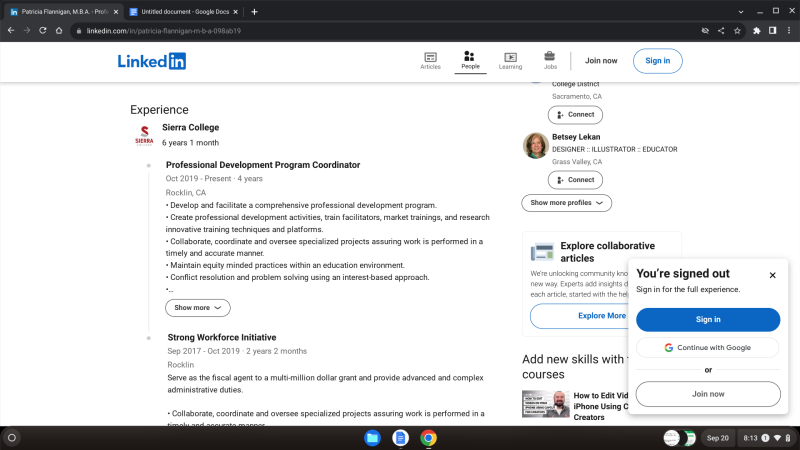Connect with the Sacramento, CA profile

(575, 115)
